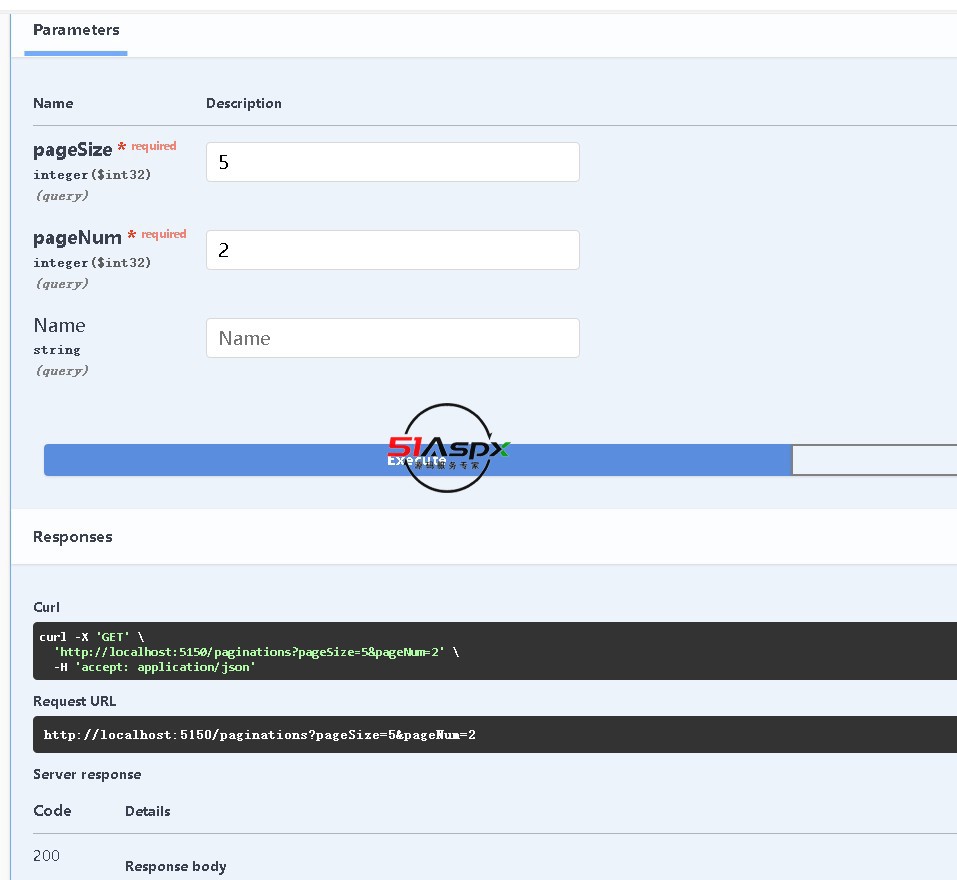Click the 'required' label next to pageSize
957x880 pixels.
coord(154,146)
